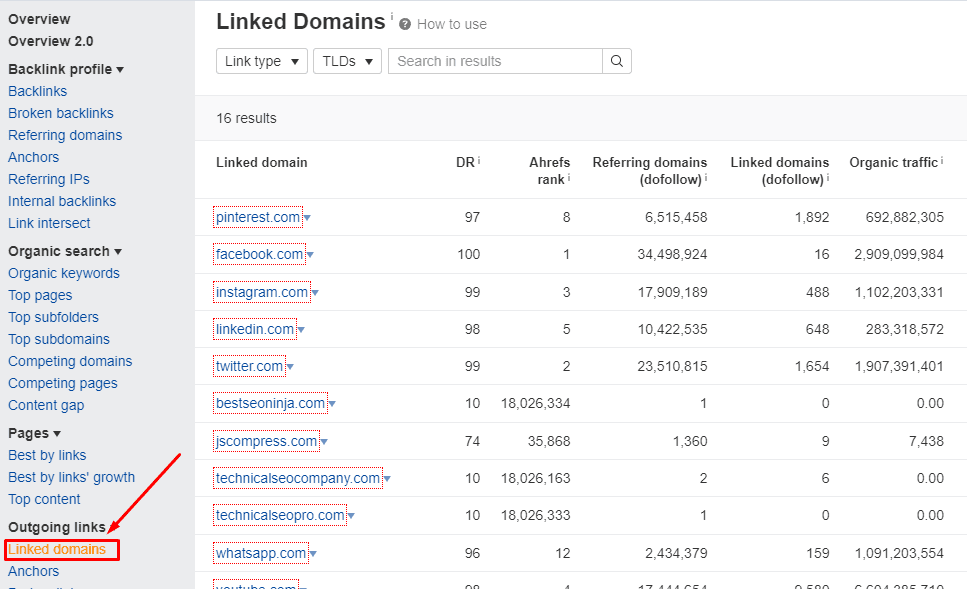The image size is (967, 589).
Task: Open Competing domains report
Action: point(70,361)
